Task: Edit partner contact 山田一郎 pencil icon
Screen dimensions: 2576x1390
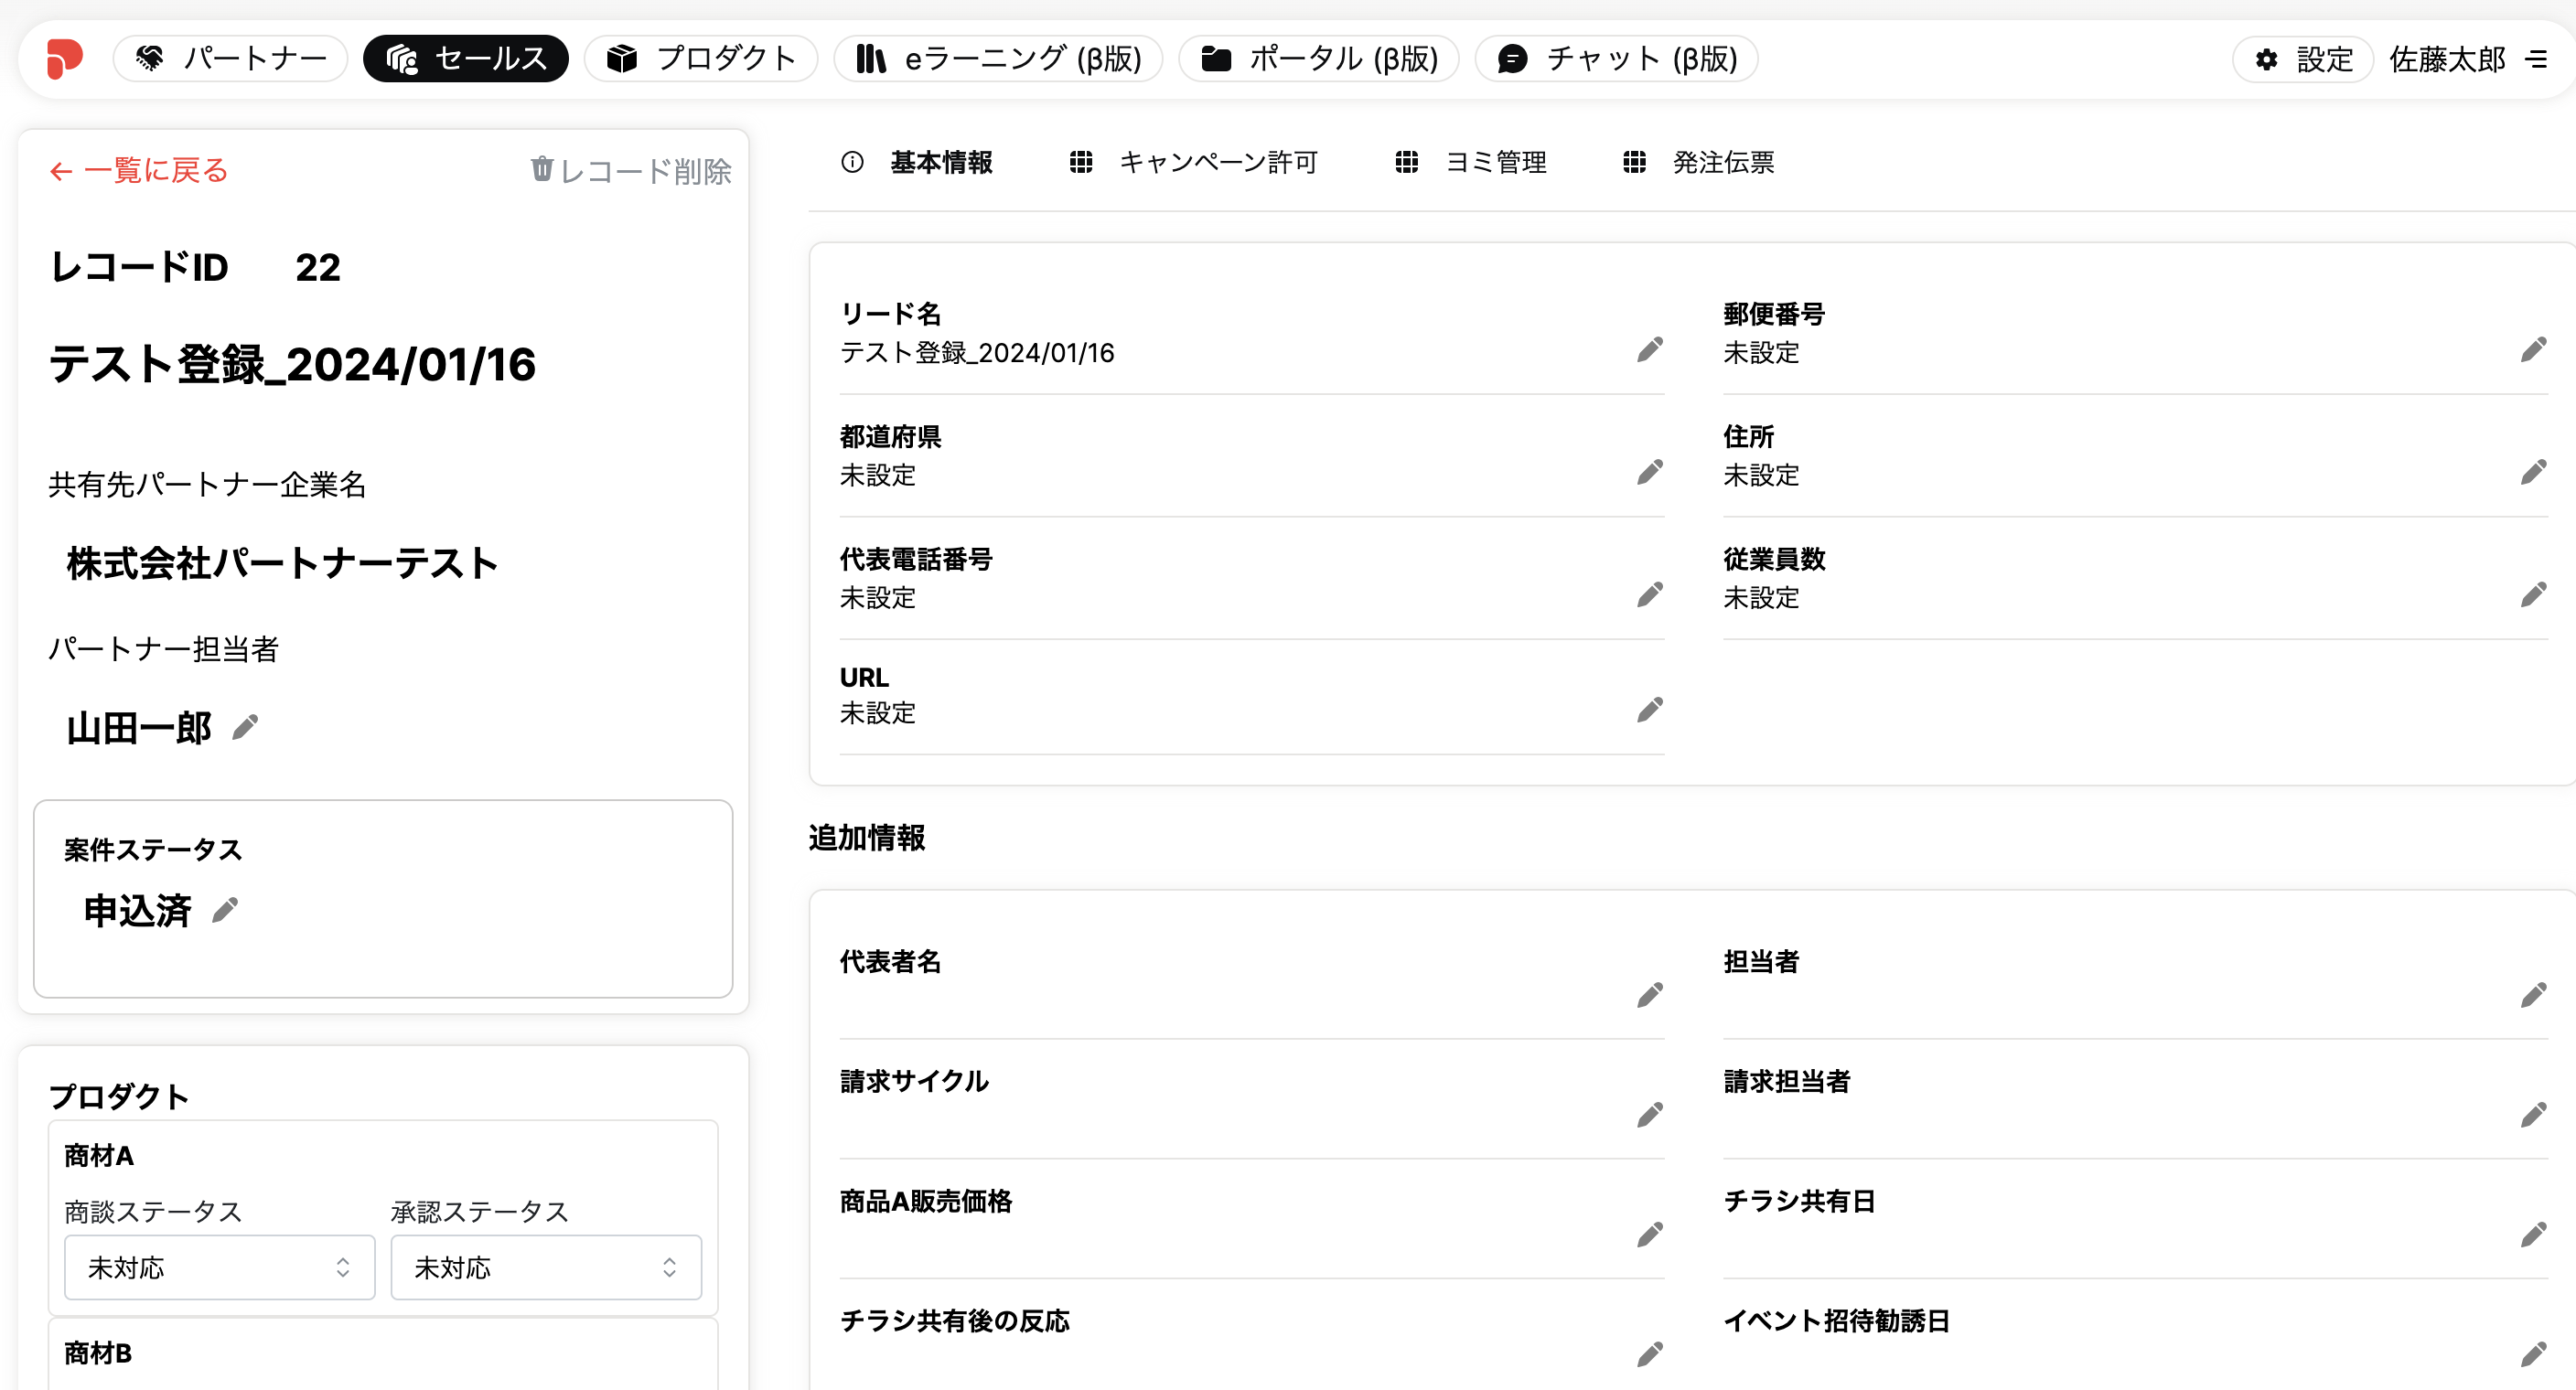Action: [245, 727]
